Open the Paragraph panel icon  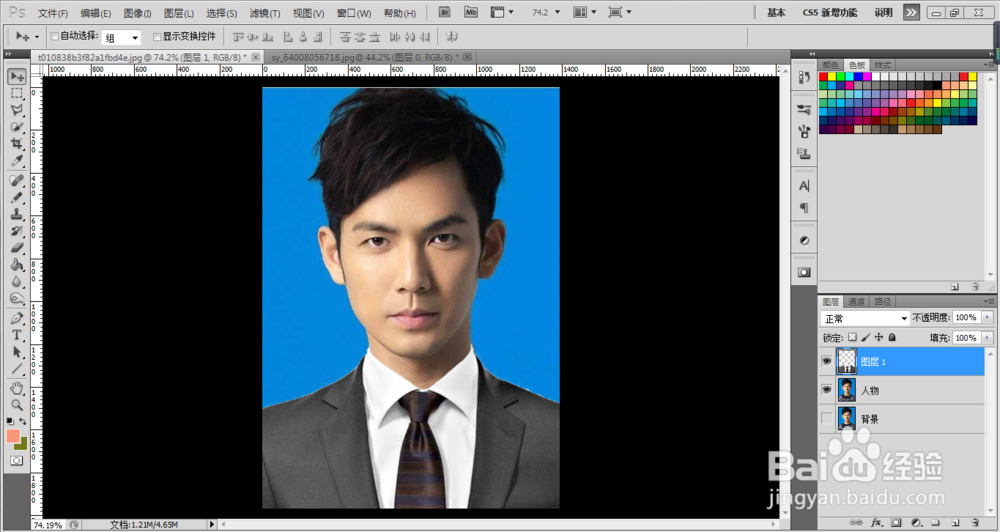click(x=804, y=207)
